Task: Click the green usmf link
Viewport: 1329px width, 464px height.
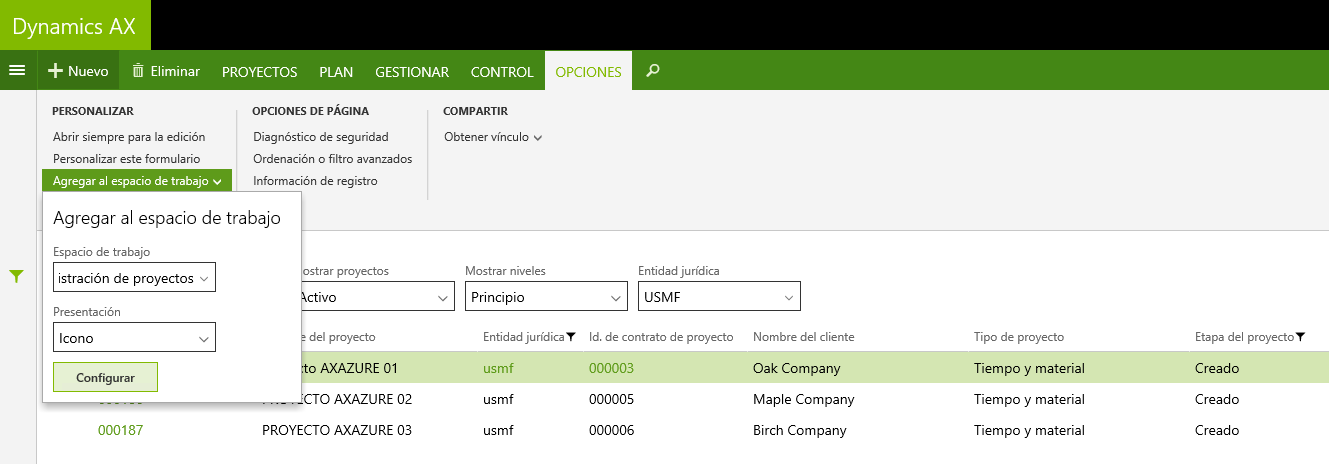Action: [x=498, y=368]
